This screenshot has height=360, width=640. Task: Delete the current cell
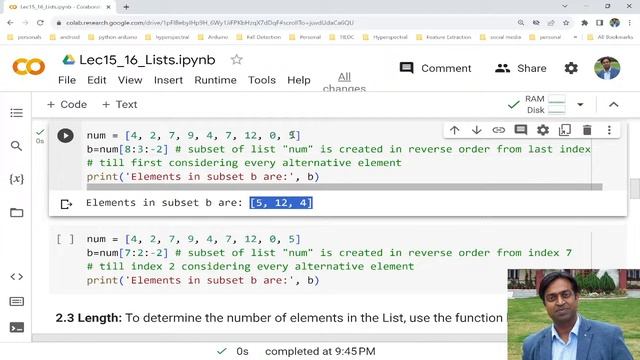[587, 130]
